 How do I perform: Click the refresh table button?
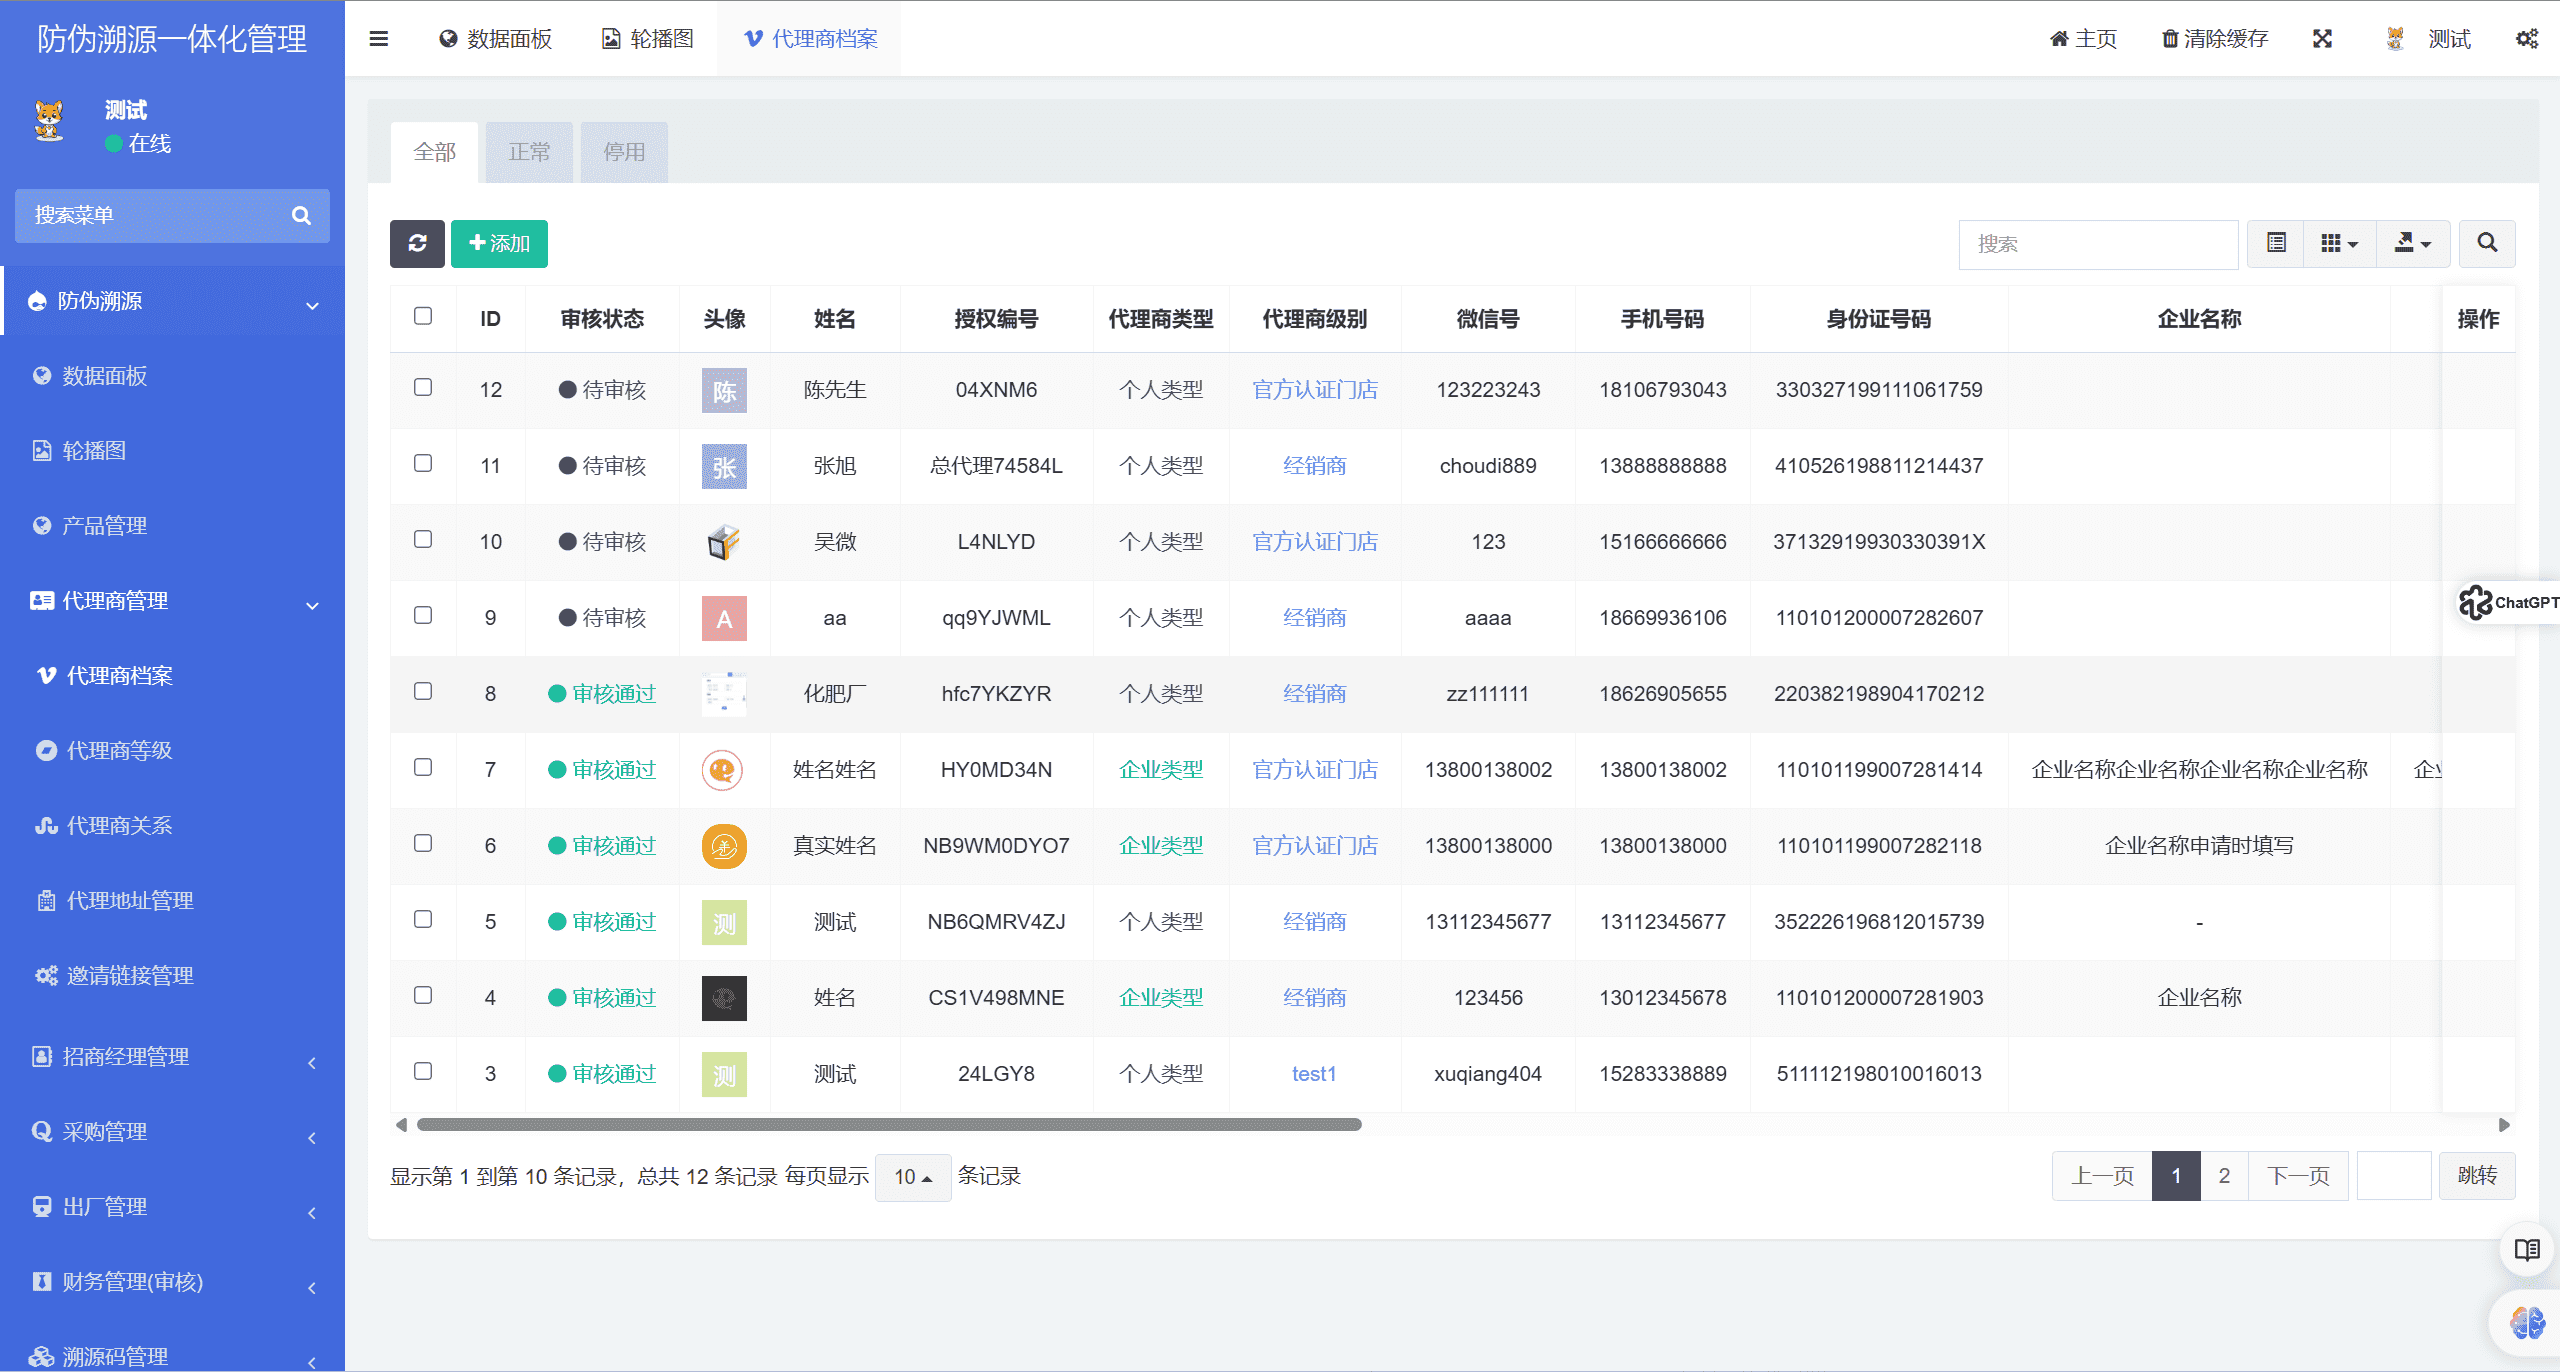coord(417,243)
